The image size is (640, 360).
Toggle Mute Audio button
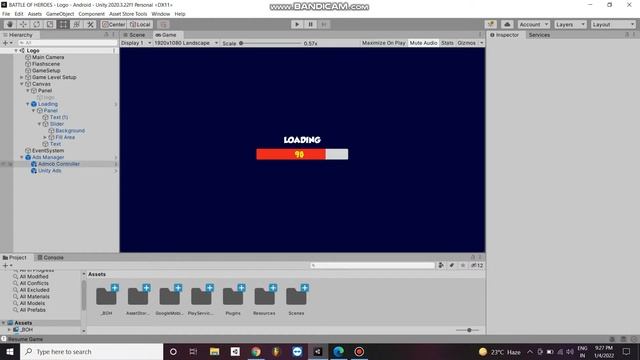click(423, 43)
